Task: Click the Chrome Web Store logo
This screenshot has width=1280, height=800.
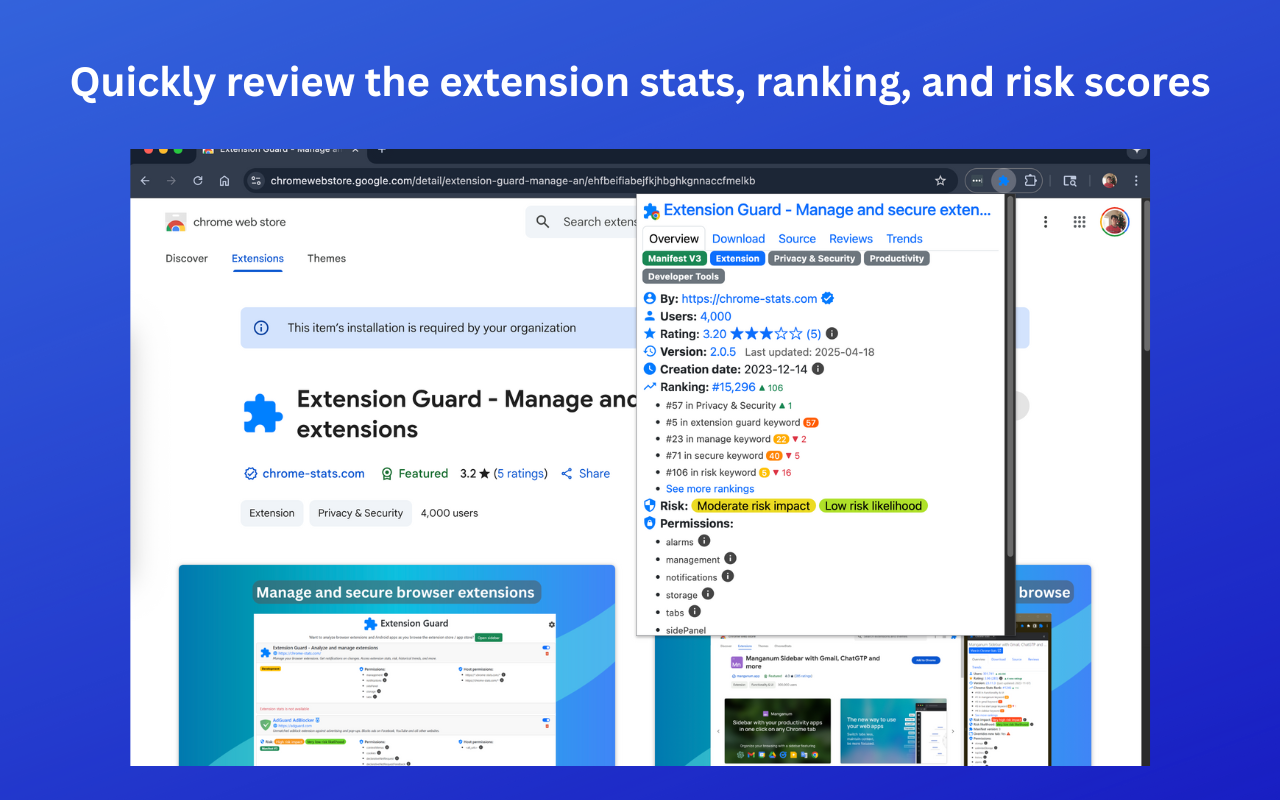Action: point(176,222)
